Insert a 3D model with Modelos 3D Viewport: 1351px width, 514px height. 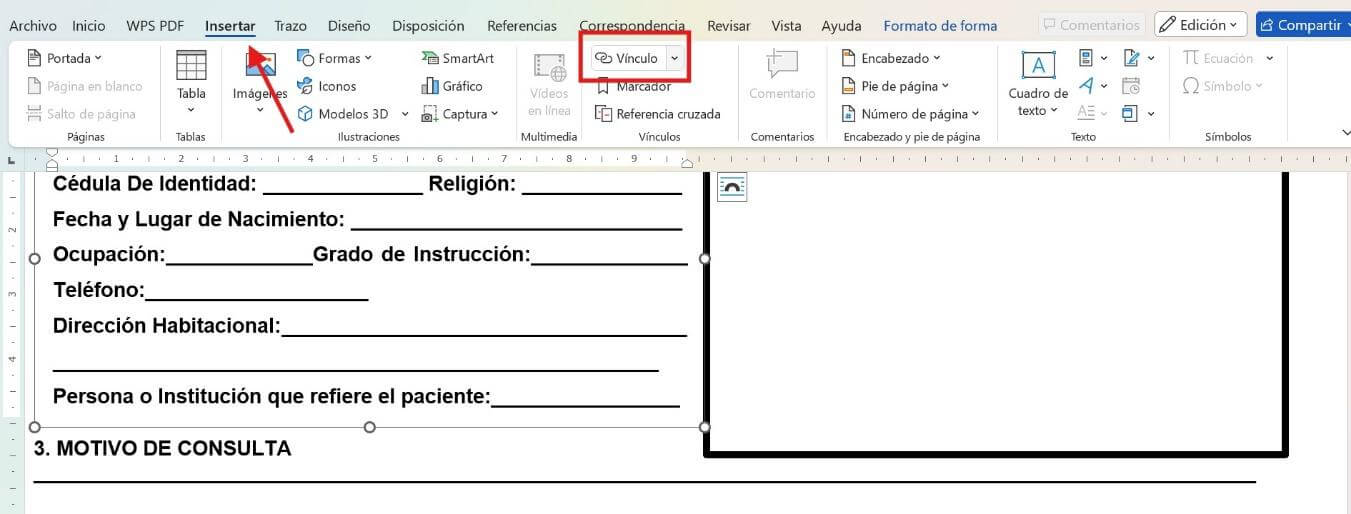(x=344, y=114)
